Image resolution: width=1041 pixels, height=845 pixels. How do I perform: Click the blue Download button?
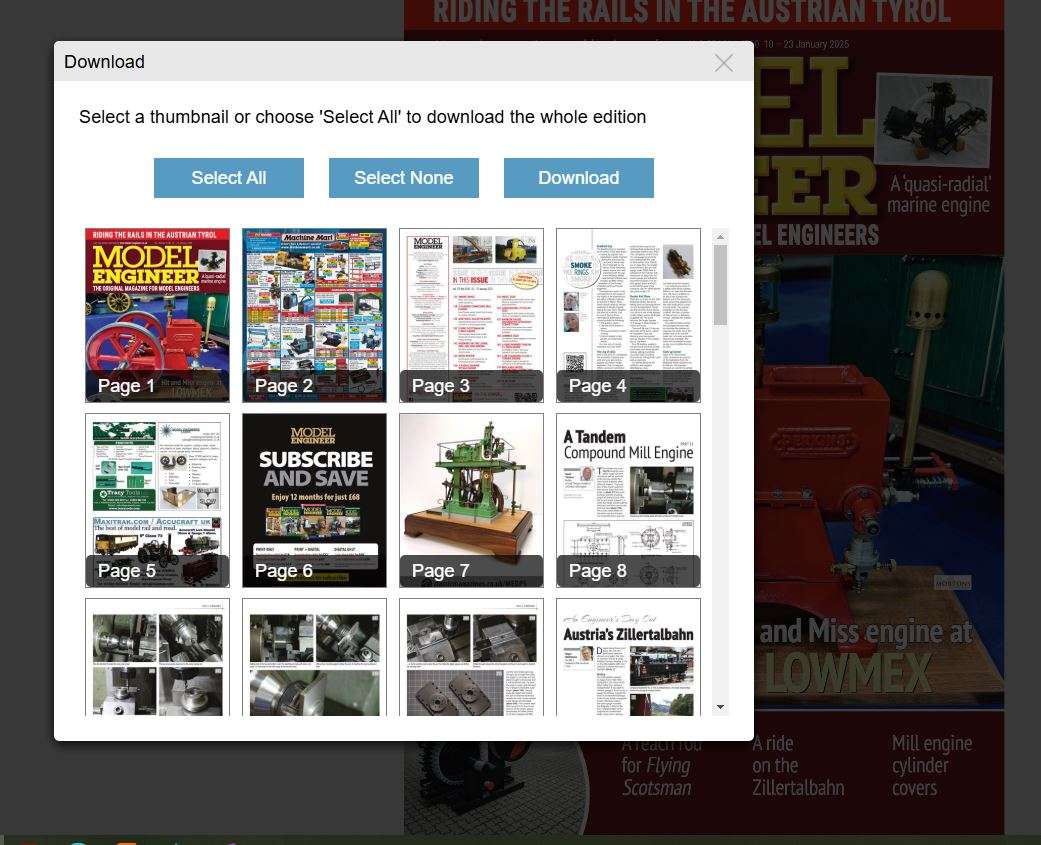(578, 178)
